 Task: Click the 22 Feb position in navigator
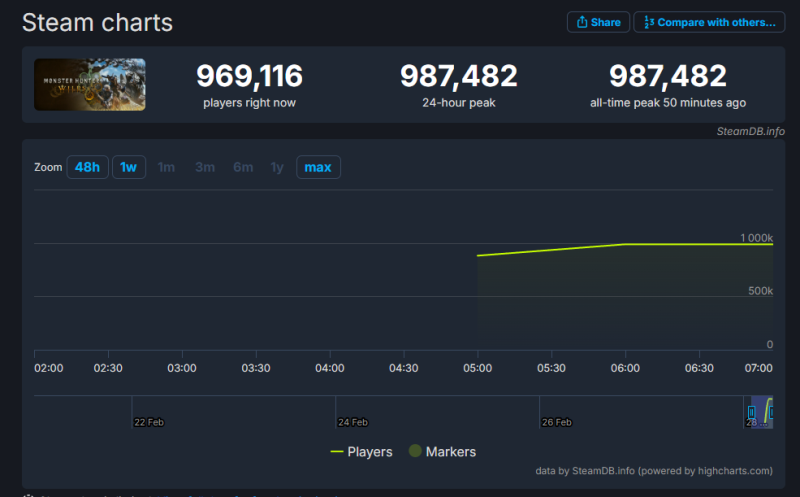coord(133,410)
